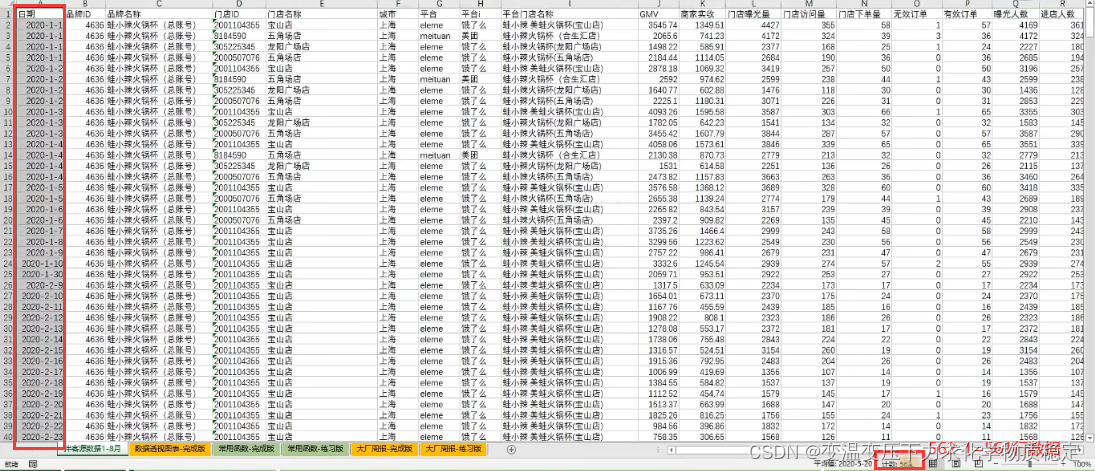Screen dimensions: 1095x471
Task: Select column A header
Action: [x=40, y=4]
